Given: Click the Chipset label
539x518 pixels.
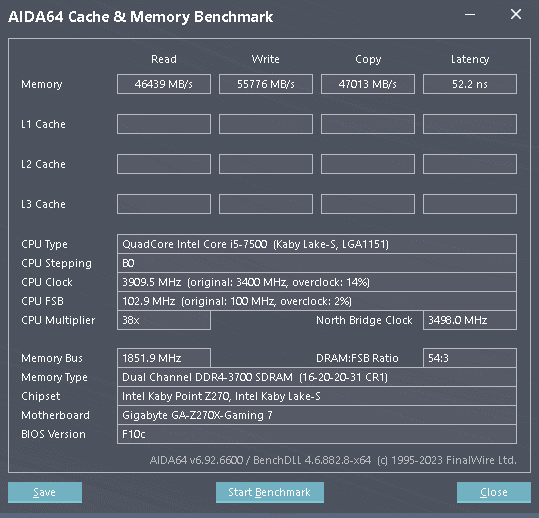Looking at the screenshot, I should [x=41, y=396].
